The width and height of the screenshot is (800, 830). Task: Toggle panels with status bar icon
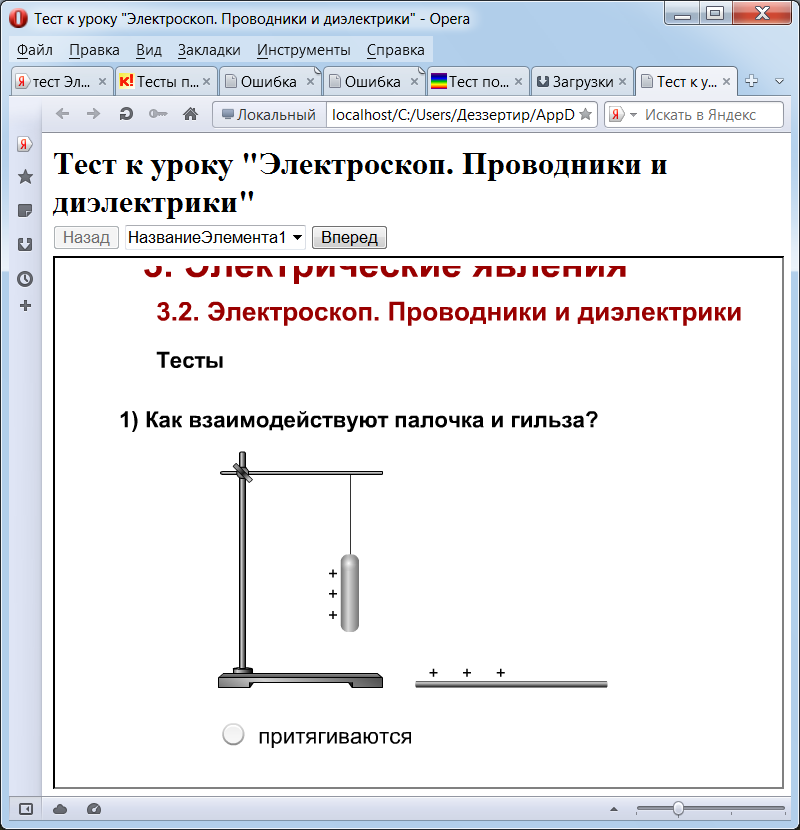pyautogui.click(x=25, y=809)
